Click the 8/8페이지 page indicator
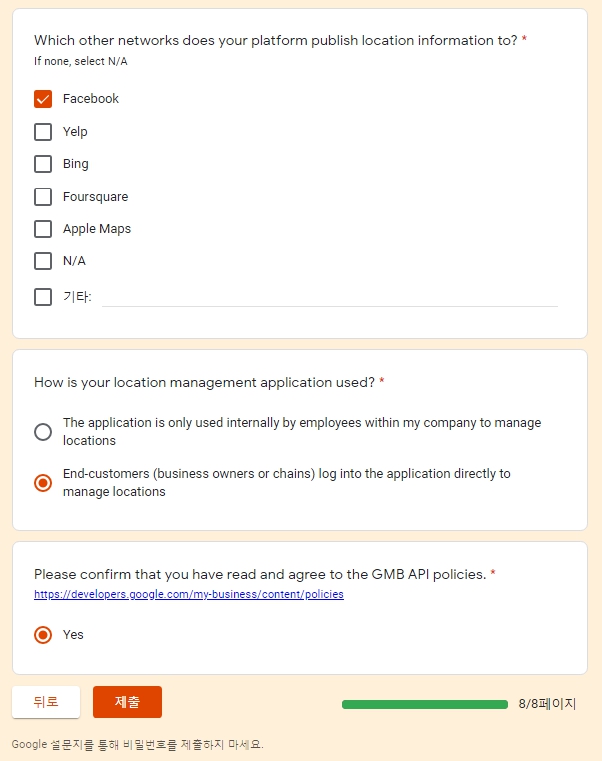 (547, 704)
